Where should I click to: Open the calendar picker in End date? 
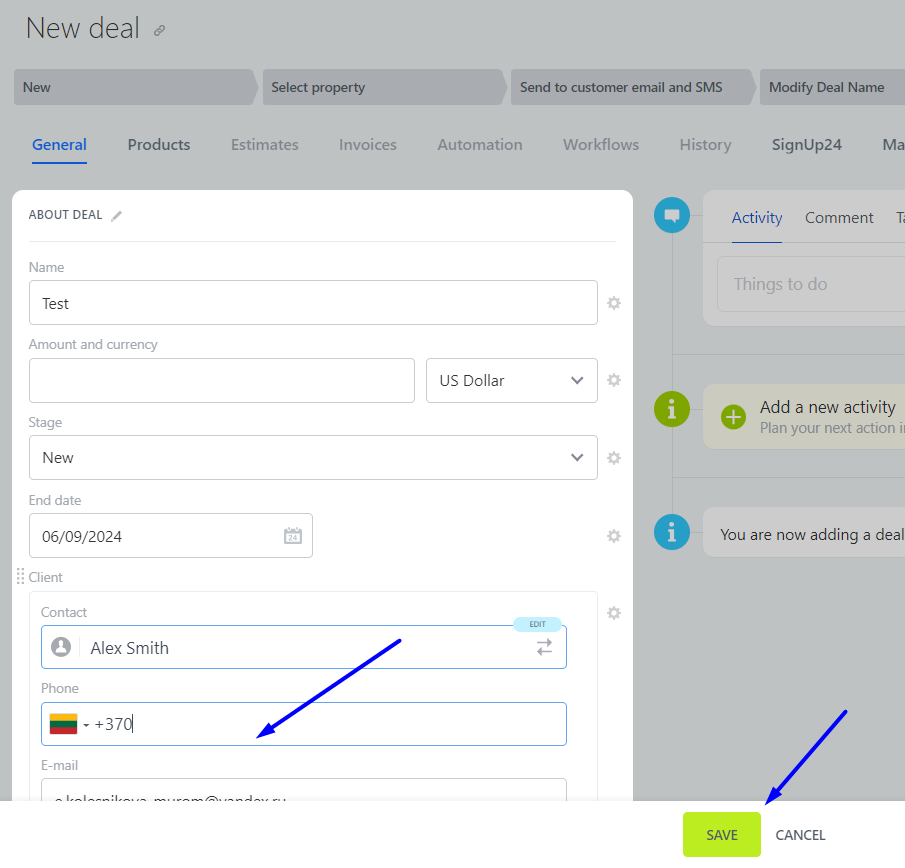(293, 536)
